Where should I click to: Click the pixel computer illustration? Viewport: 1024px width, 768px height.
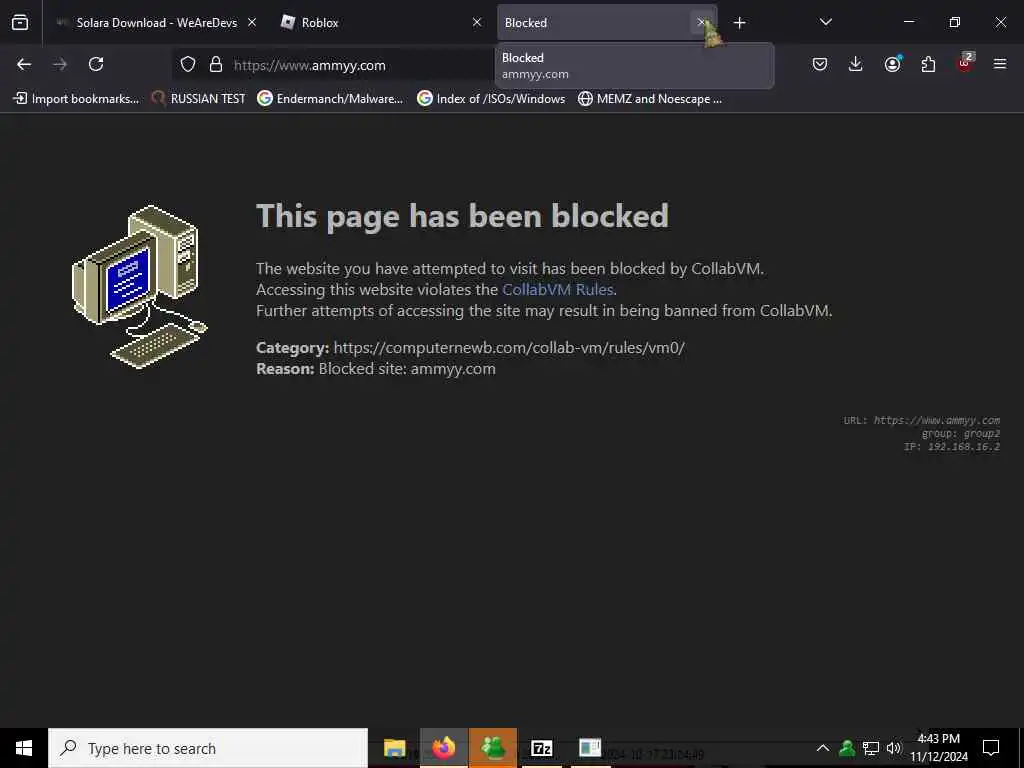(140, 287)
